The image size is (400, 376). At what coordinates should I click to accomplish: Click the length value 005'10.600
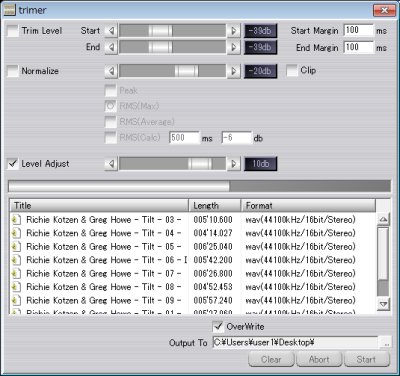[x=213, y=220]
